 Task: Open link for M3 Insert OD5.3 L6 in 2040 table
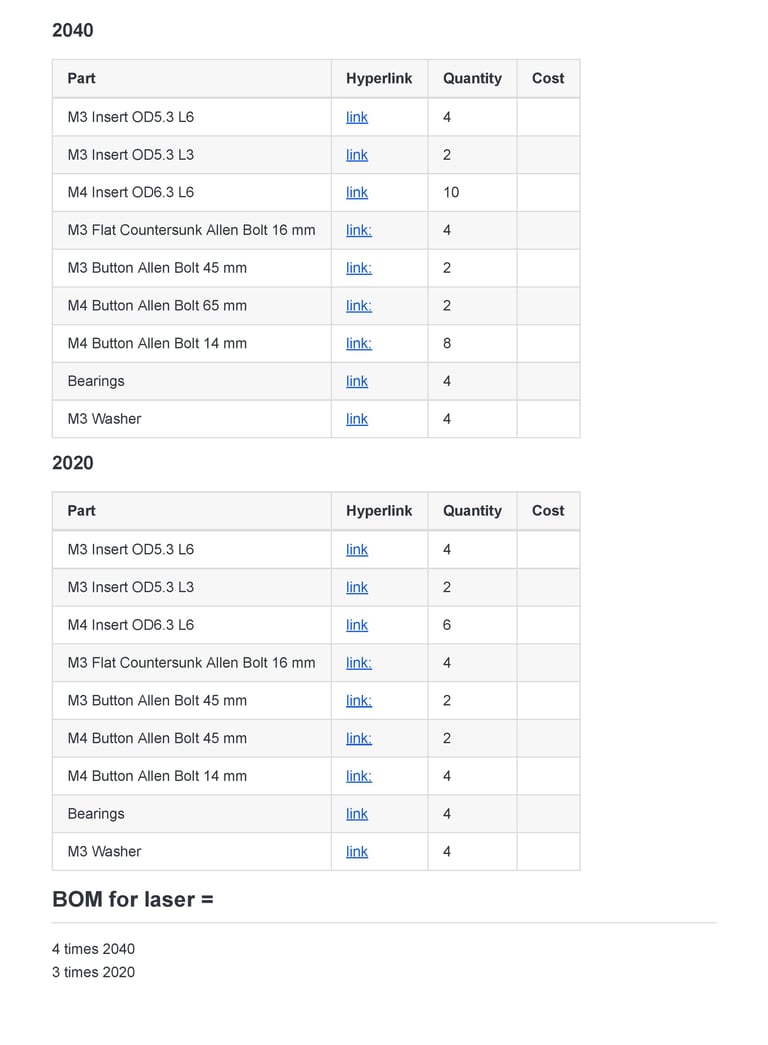pyautogui.click(x=357, y=117)
